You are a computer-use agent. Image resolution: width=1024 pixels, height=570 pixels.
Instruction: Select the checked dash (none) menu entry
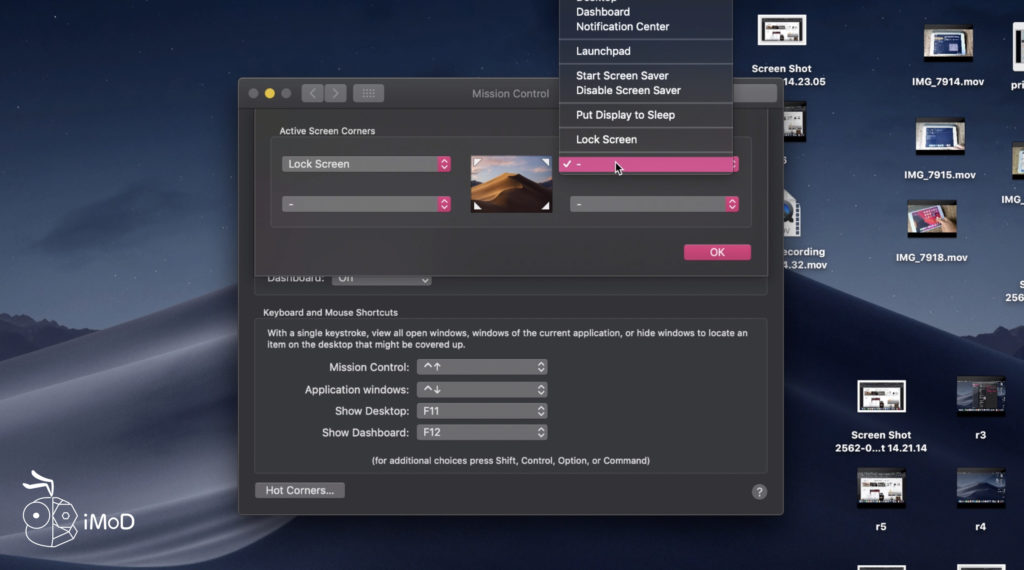(x=645, y=164)
